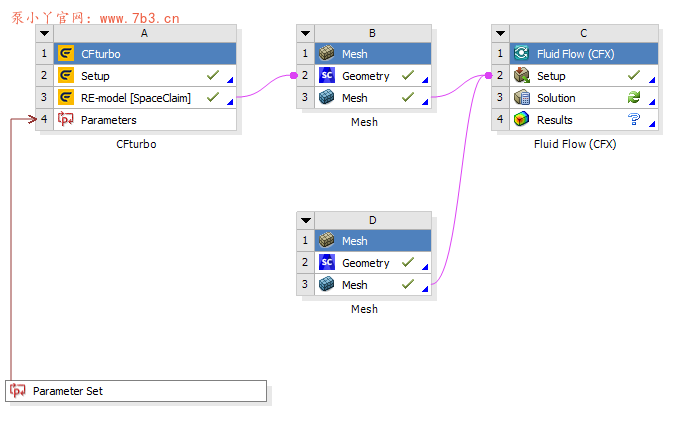Click green checkmark on system D Geometry
This screenshot has width=681, height=421.
coord(408,262)
